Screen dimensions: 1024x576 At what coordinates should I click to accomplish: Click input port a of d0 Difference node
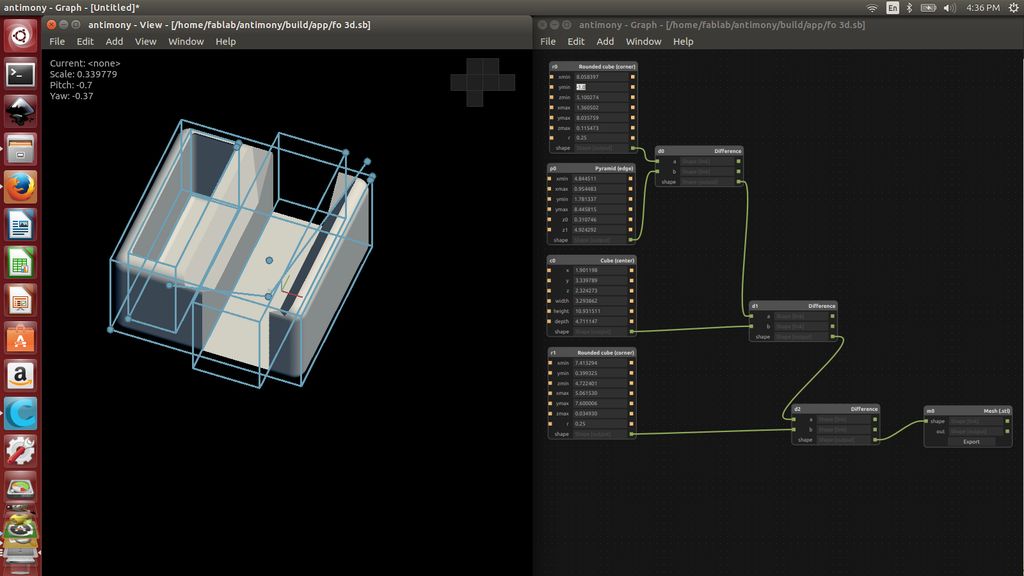[x=660, y=161]
